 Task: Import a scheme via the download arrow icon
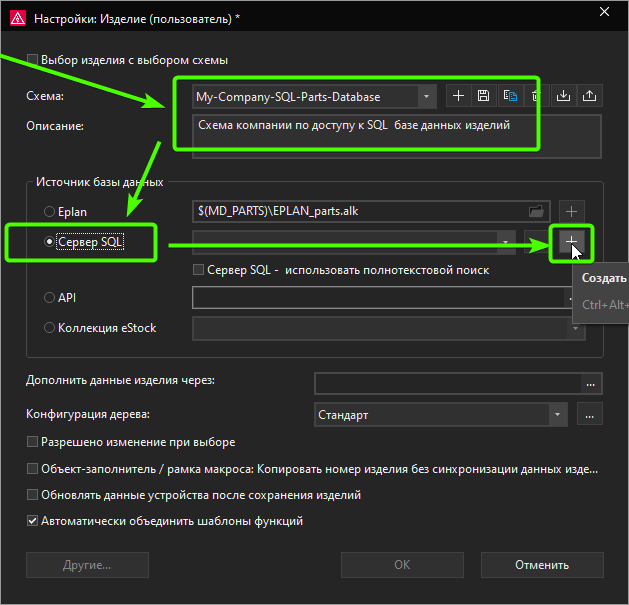point(564,96)
